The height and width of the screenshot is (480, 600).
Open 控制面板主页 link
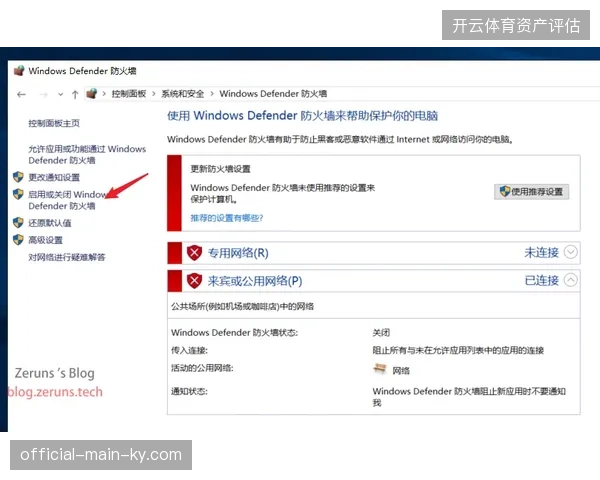point(54,123)
